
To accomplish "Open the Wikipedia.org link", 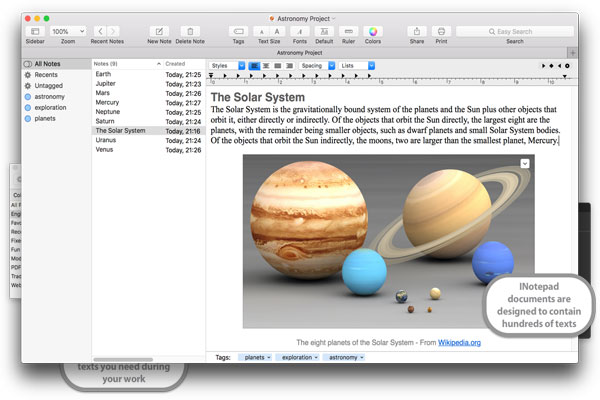I will click(459, 342).
